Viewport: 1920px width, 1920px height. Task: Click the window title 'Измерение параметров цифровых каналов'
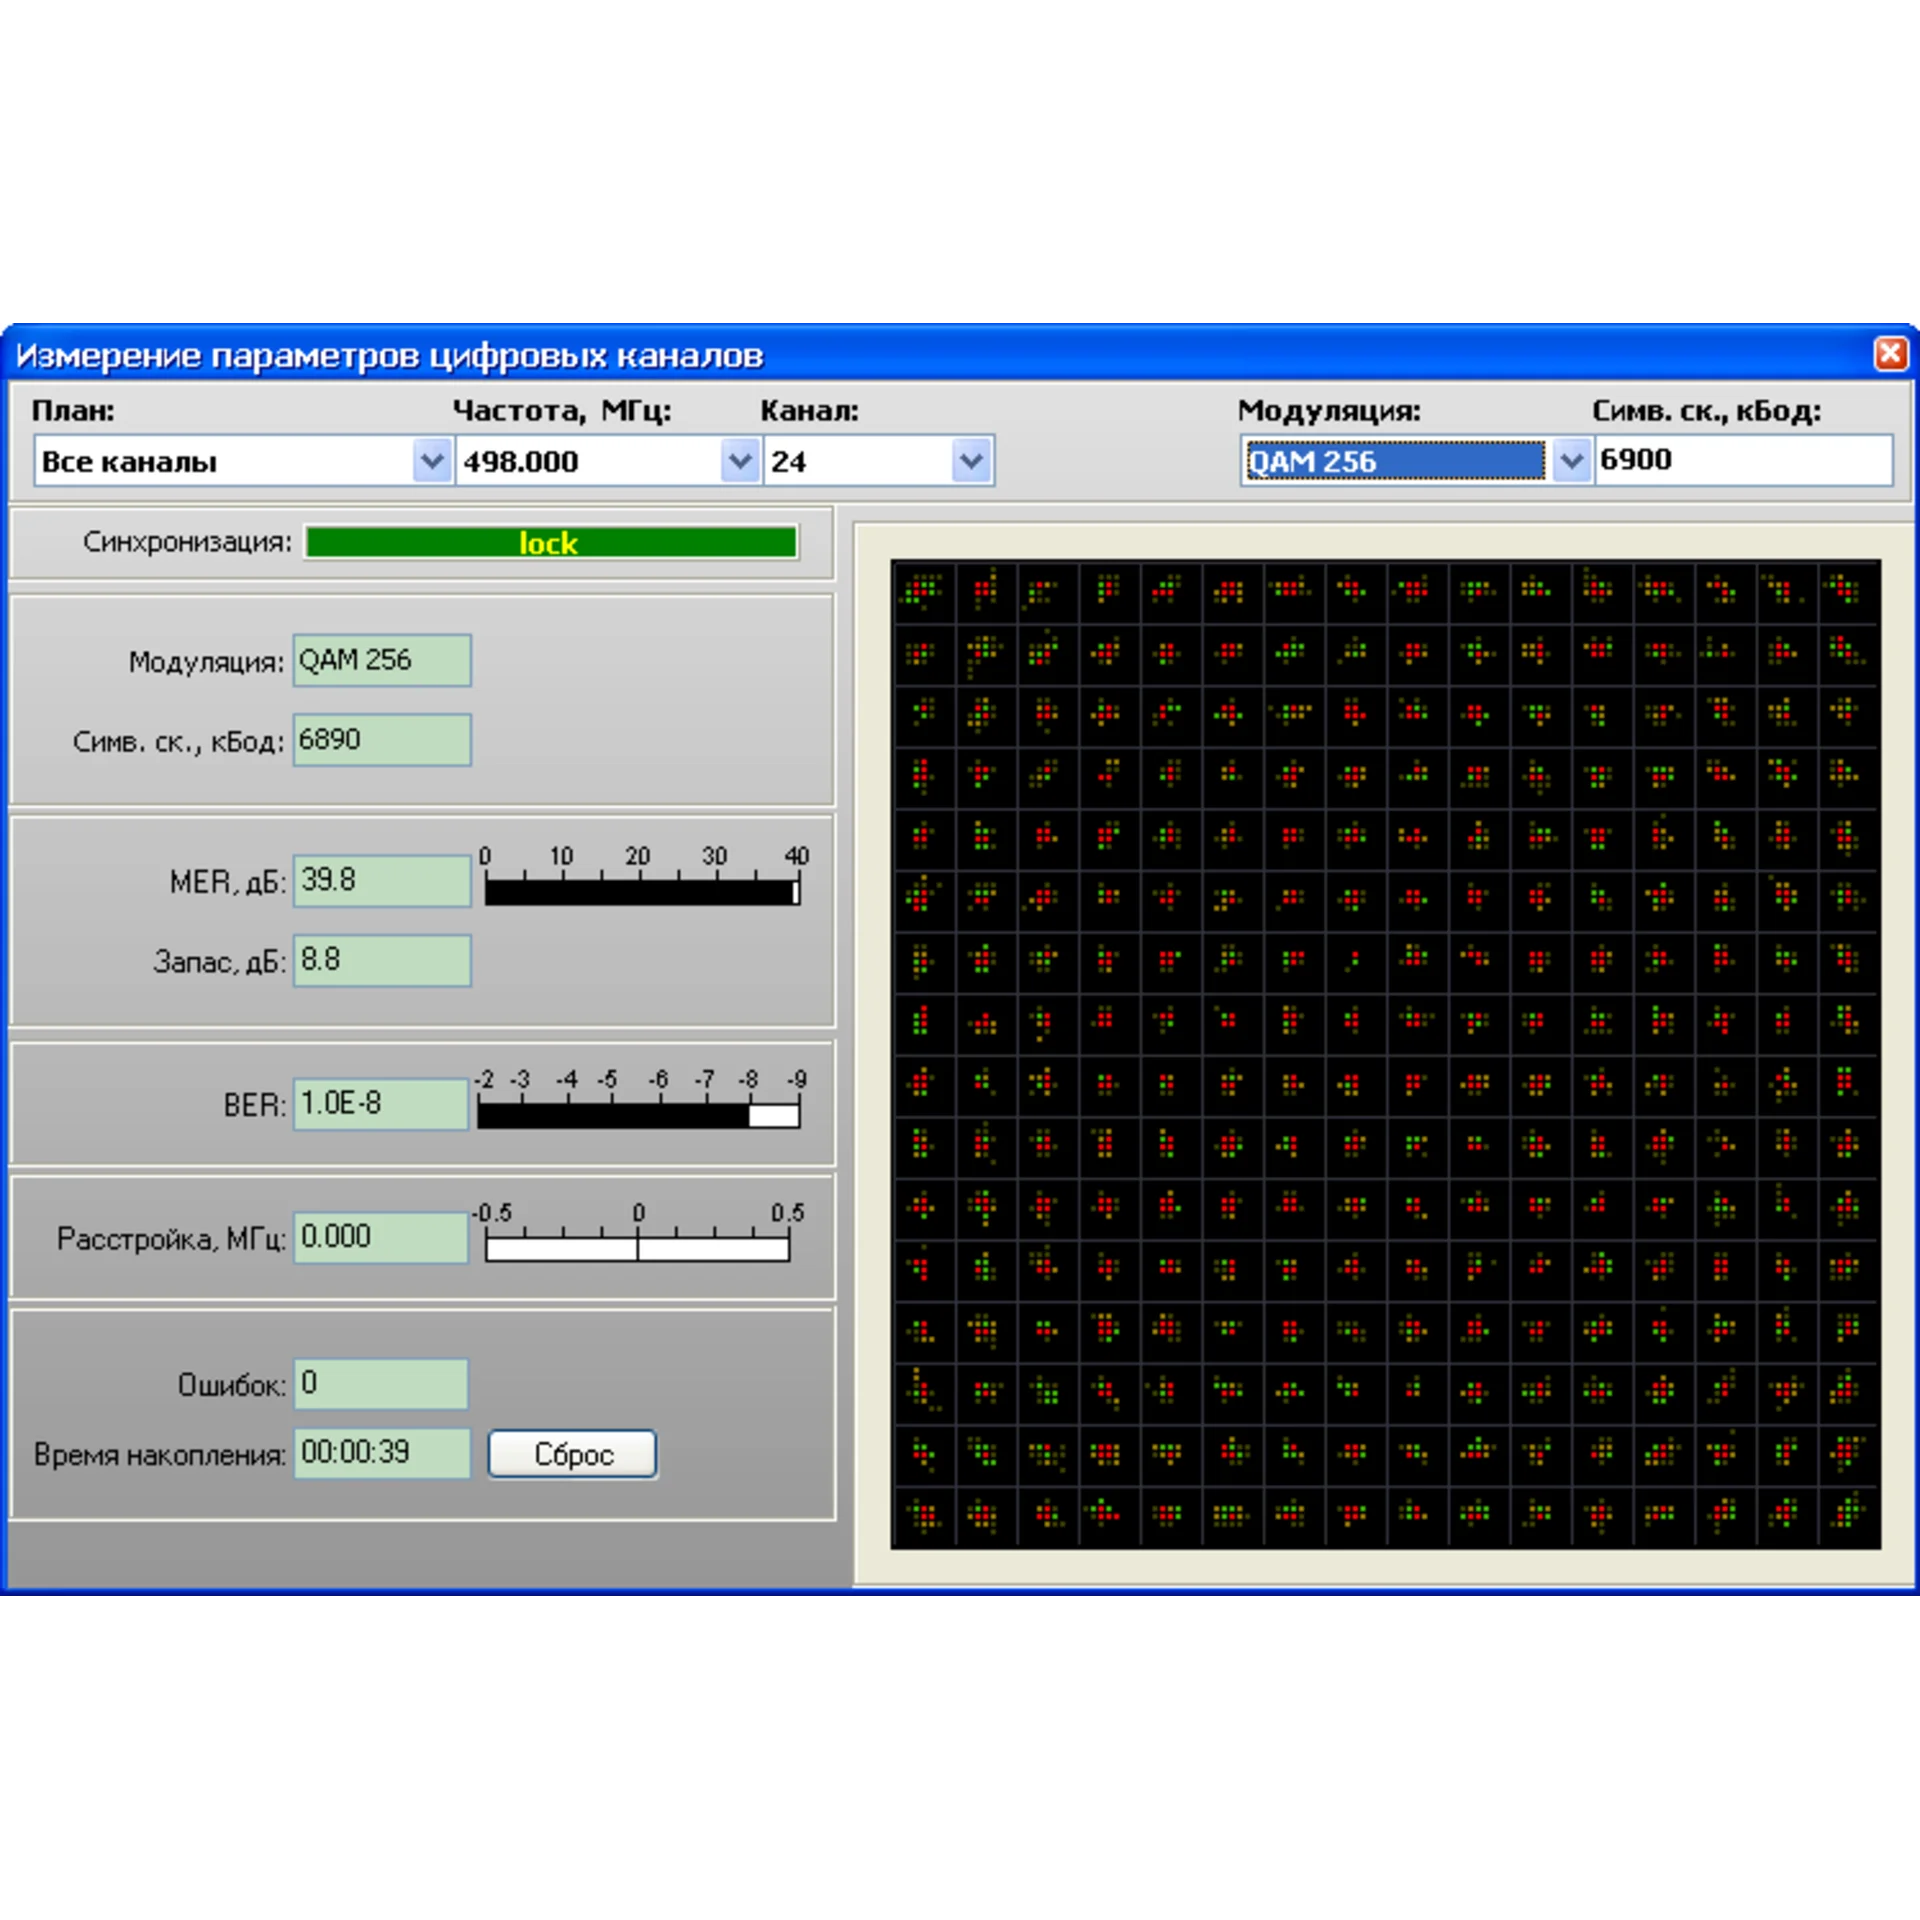390,355
